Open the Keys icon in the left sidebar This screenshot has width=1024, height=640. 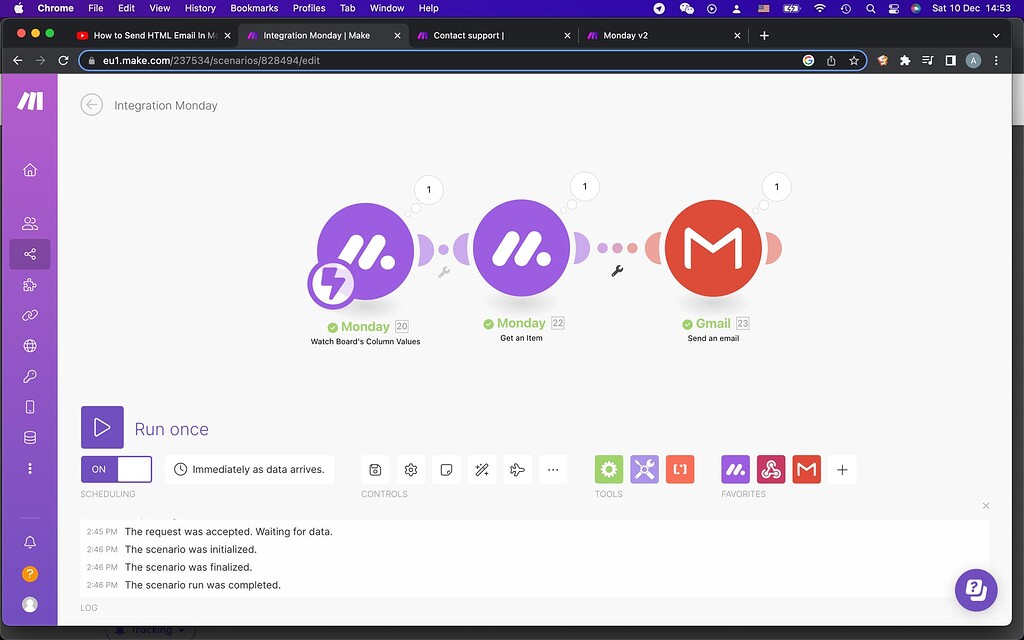(x=30, y=376)
